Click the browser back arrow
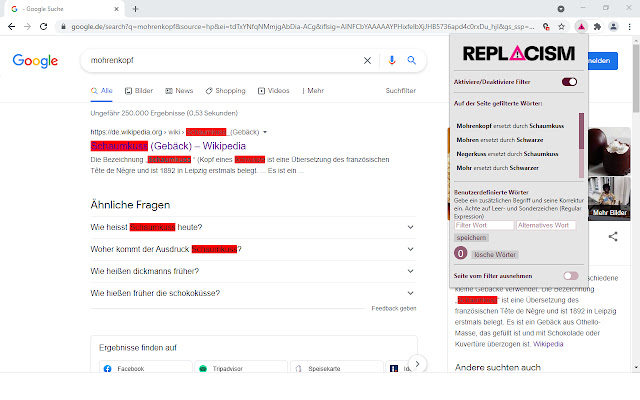 pos(11,27)
